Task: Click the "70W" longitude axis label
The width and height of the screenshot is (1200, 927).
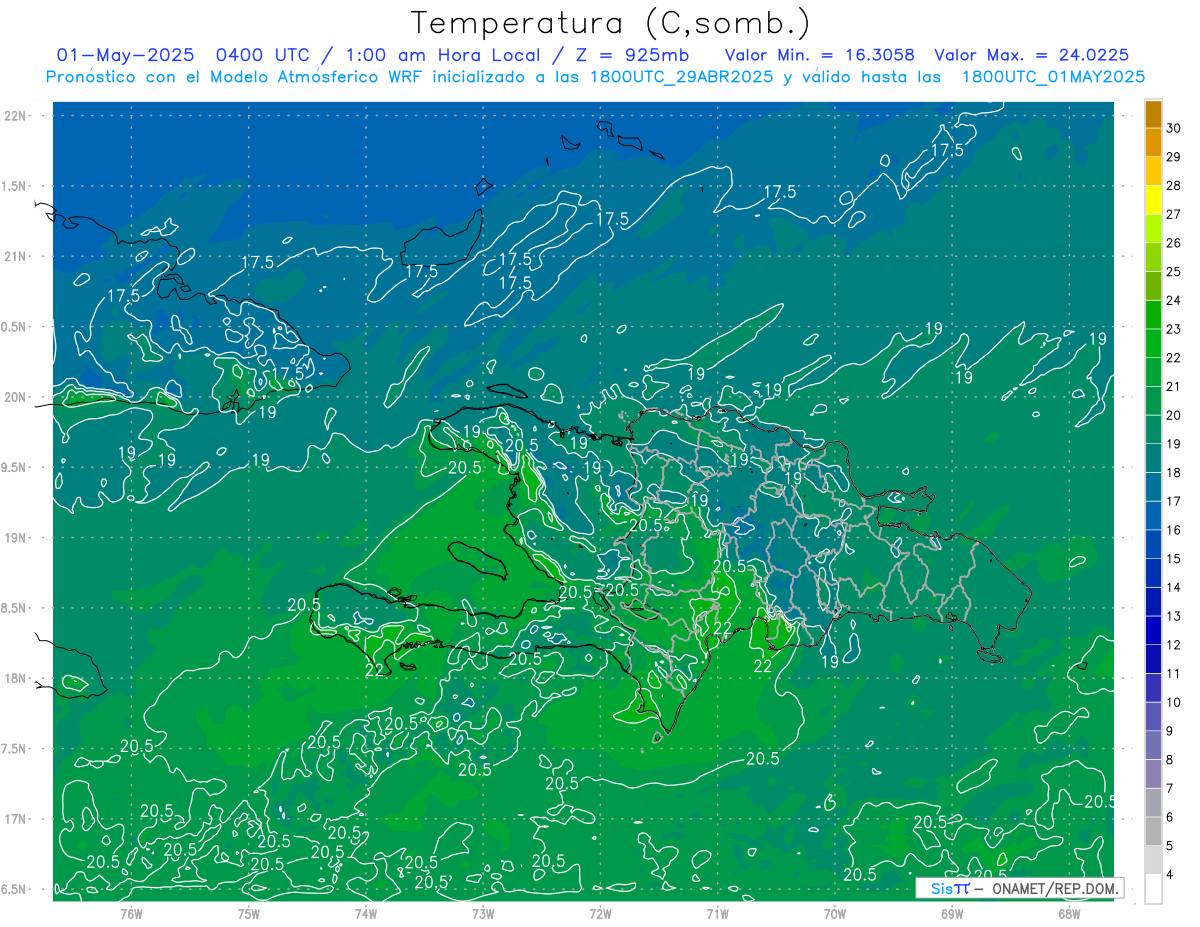Action: point(835,913)
